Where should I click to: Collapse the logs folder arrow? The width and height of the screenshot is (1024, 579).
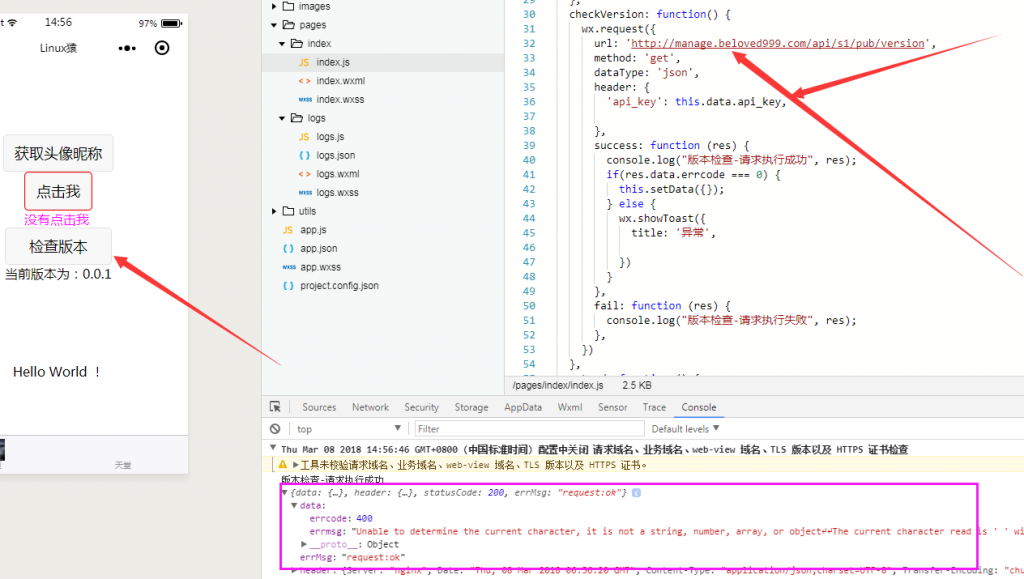pos(282,118)
